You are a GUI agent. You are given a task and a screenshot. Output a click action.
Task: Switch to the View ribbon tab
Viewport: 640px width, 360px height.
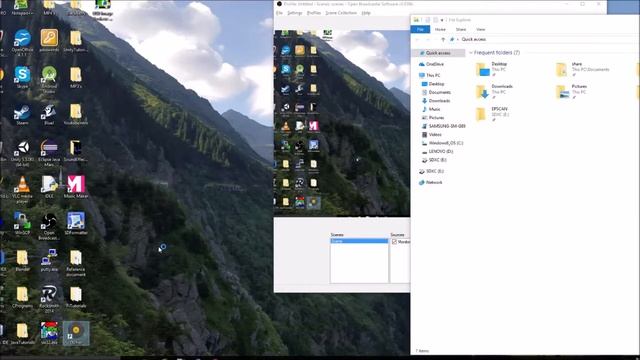481,29
